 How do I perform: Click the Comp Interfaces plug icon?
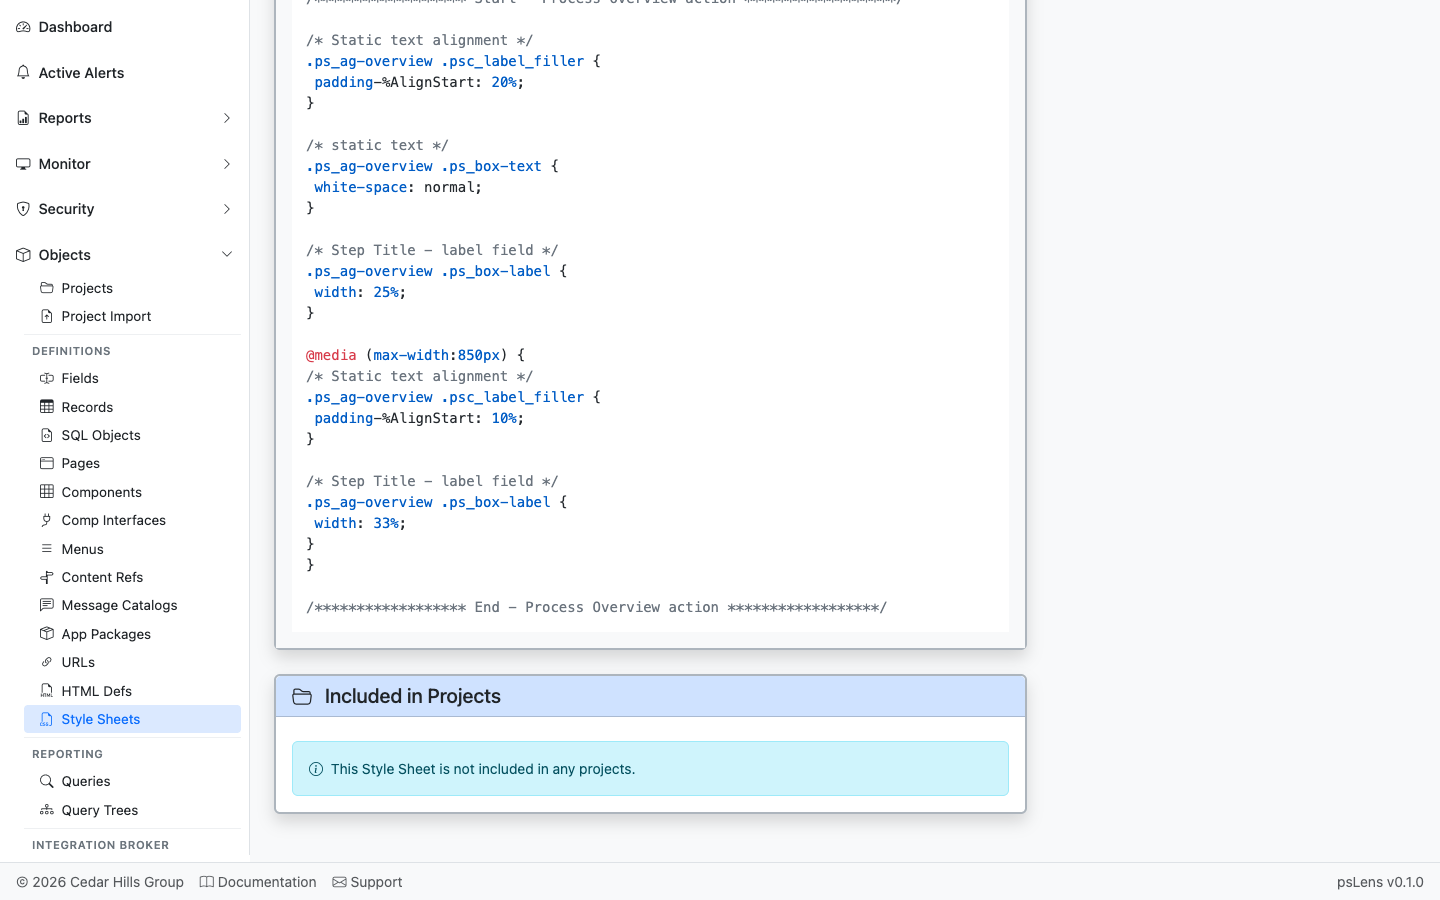(x=47, y=520)
